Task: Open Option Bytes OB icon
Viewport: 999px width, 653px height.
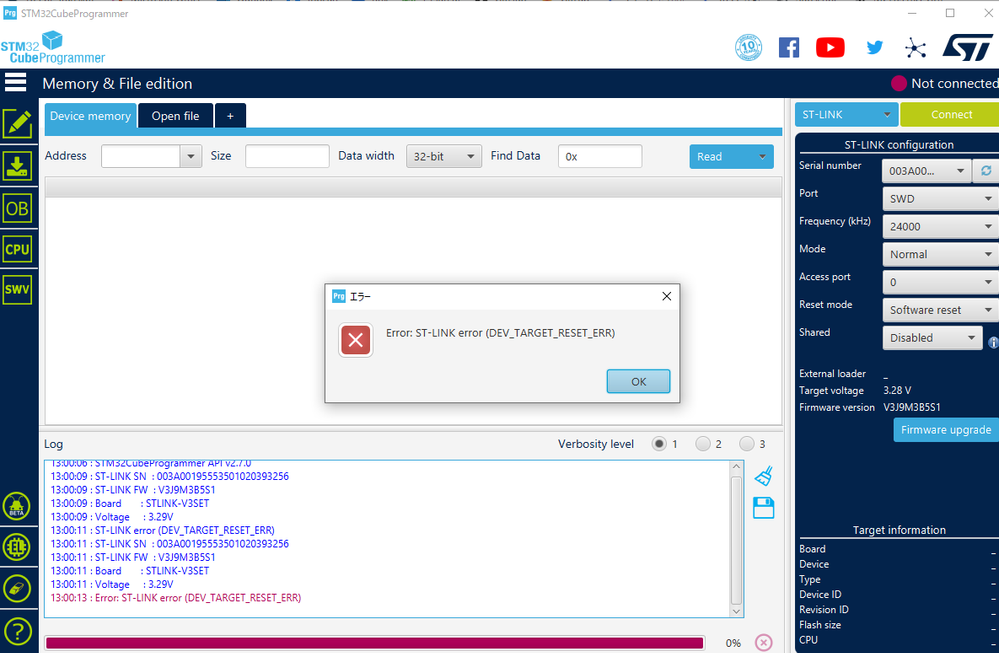Action: pyautogui.click(x=17, y=208)
